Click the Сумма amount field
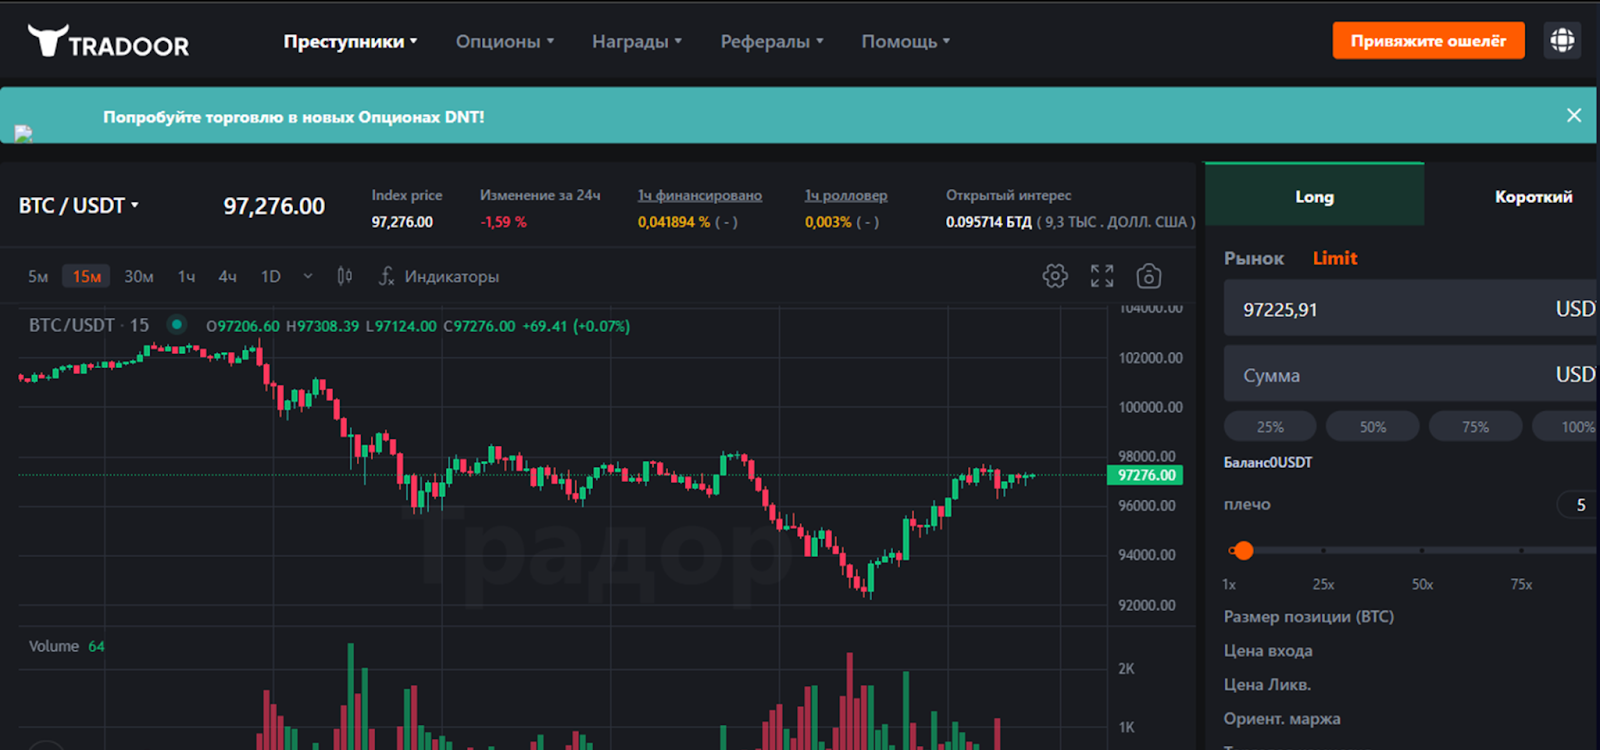This screenshot has width=1600, height=750. 1411,374
